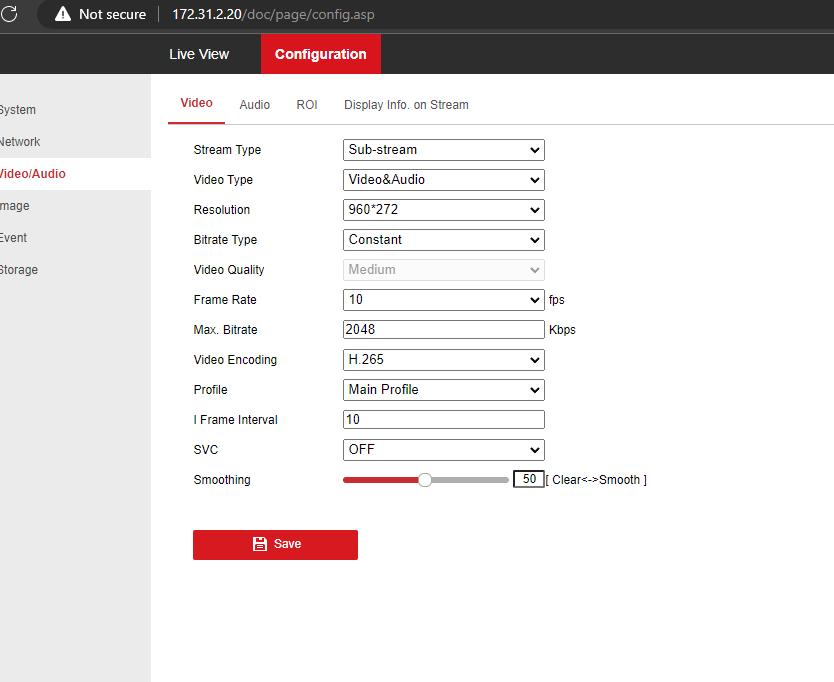This screenshot has height=682, width=834.
Task: Click the browser page reload icon
Action: [x=11, y=15]
